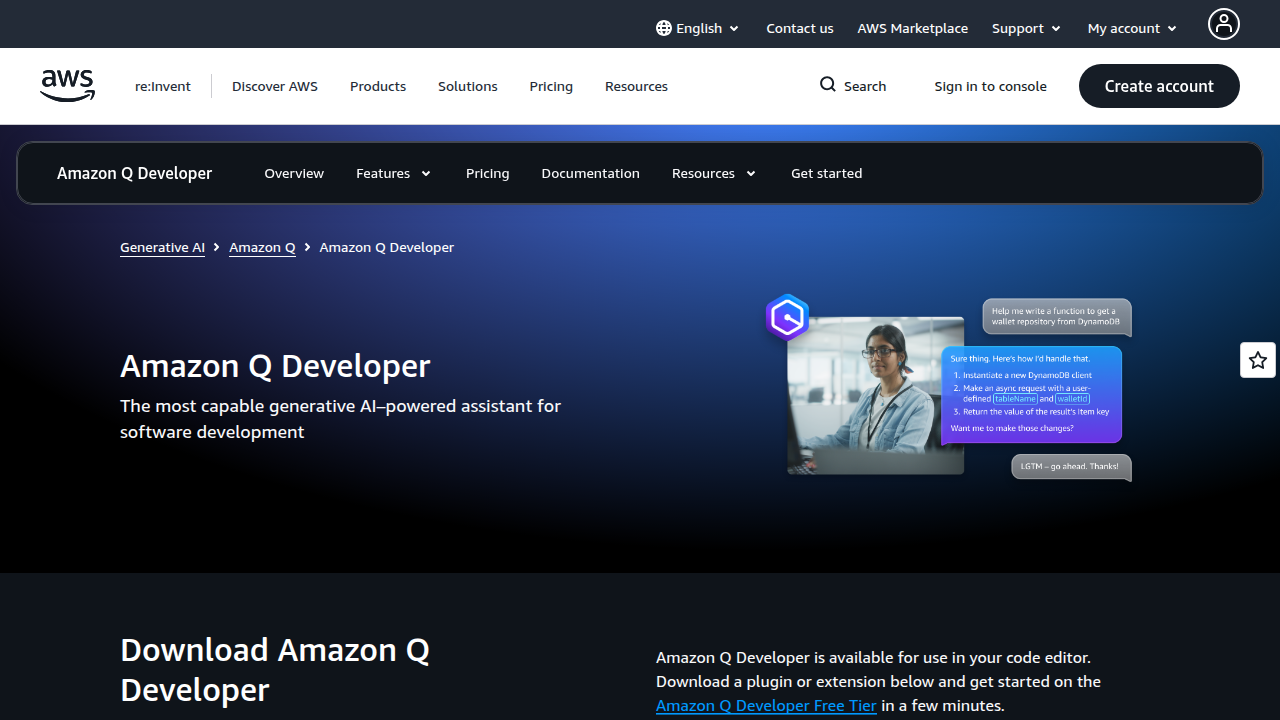Expand the Support menu
The height and width of the screenshot is (720, 1280).
pyautogui.click(x=1026, y=28)
